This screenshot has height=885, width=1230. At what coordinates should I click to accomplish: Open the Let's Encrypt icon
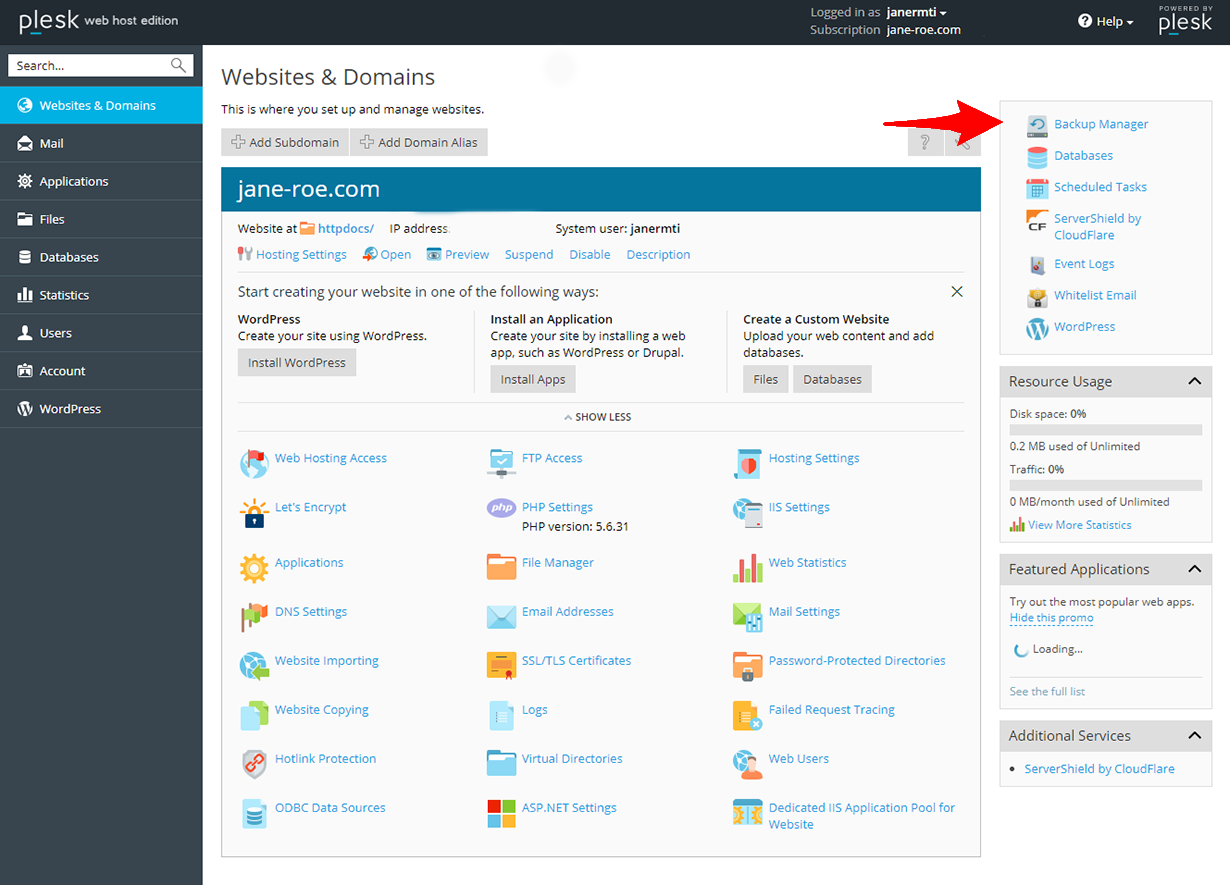254,513
